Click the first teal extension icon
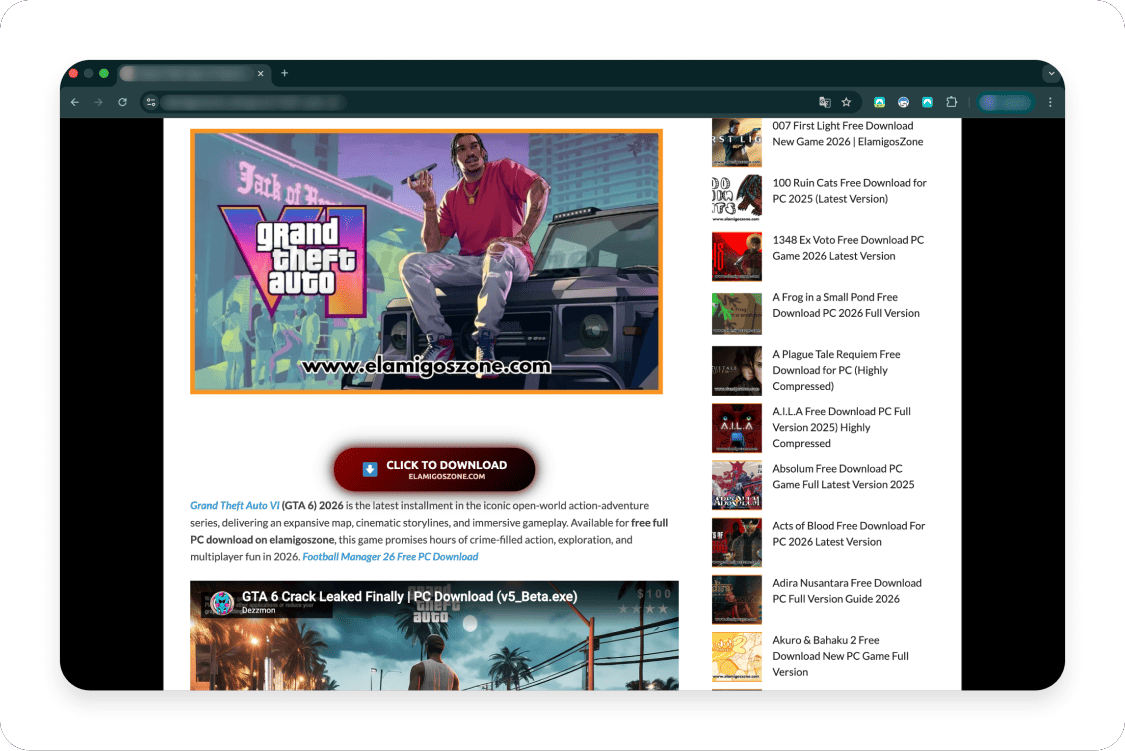 [879, 103]
